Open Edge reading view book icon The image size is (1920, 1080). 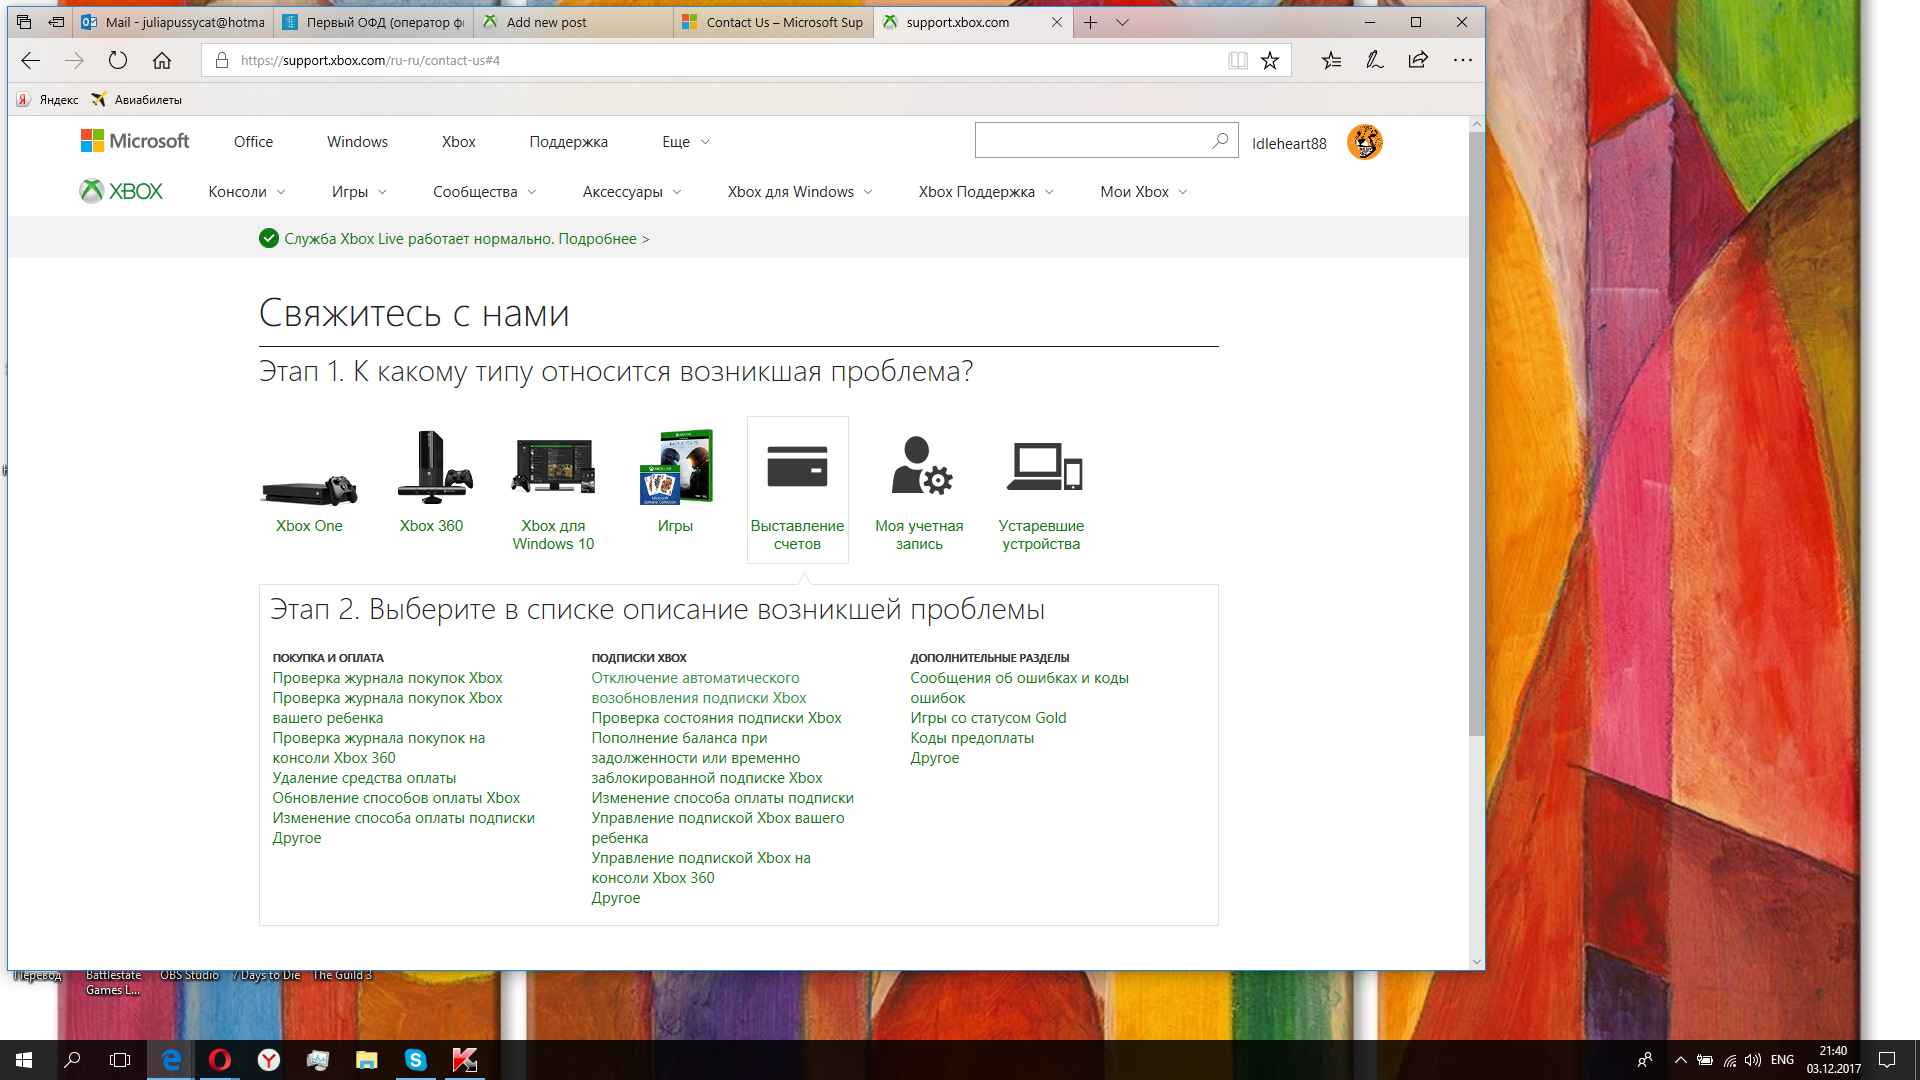[x=1238, y=61]
